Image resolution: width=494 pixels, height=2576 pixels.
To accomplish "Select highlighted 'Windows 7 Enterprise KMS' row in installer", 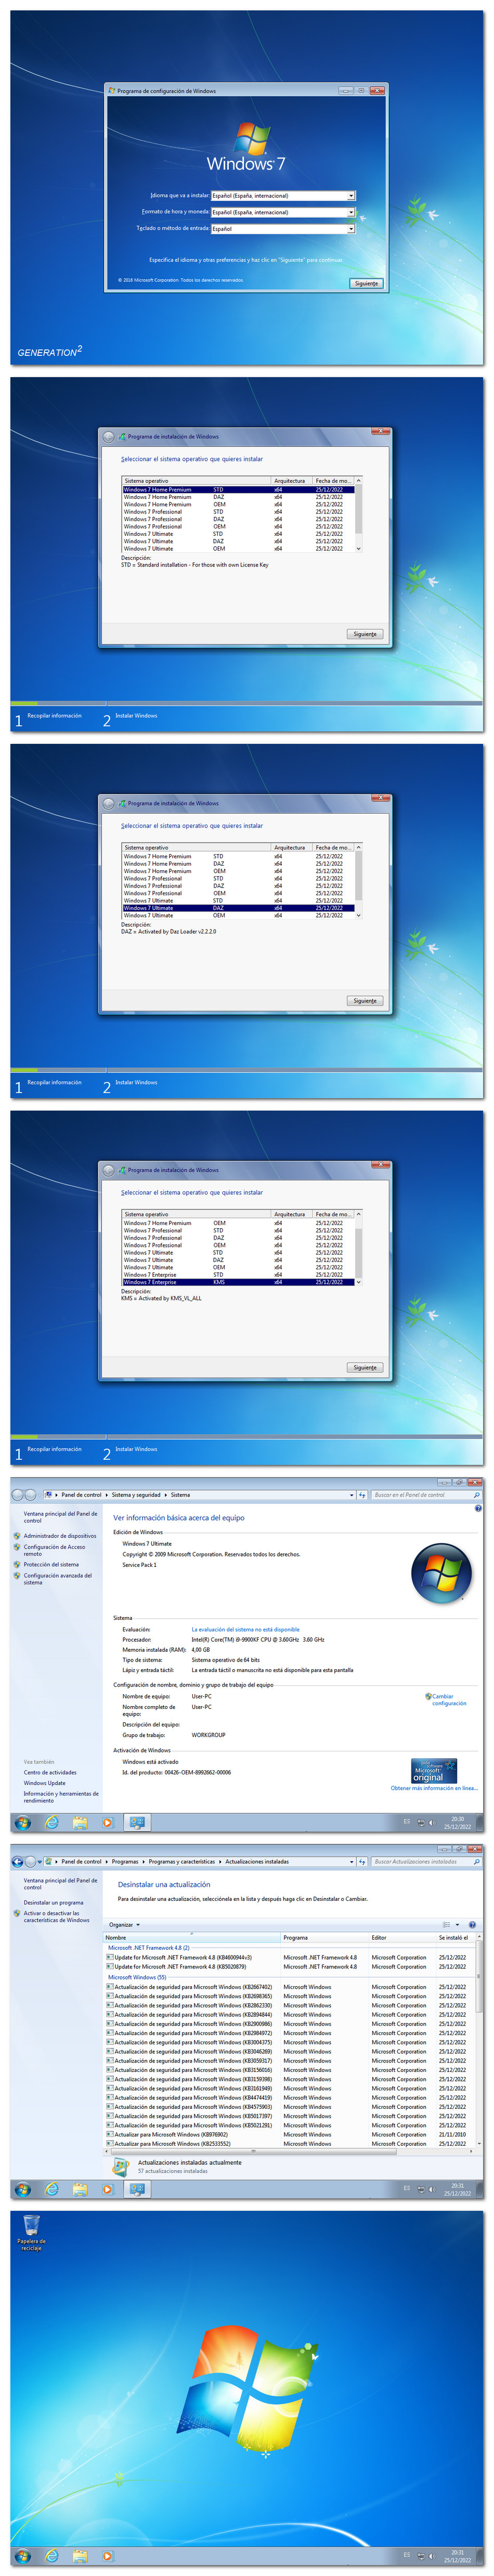I will point(238,1282).
